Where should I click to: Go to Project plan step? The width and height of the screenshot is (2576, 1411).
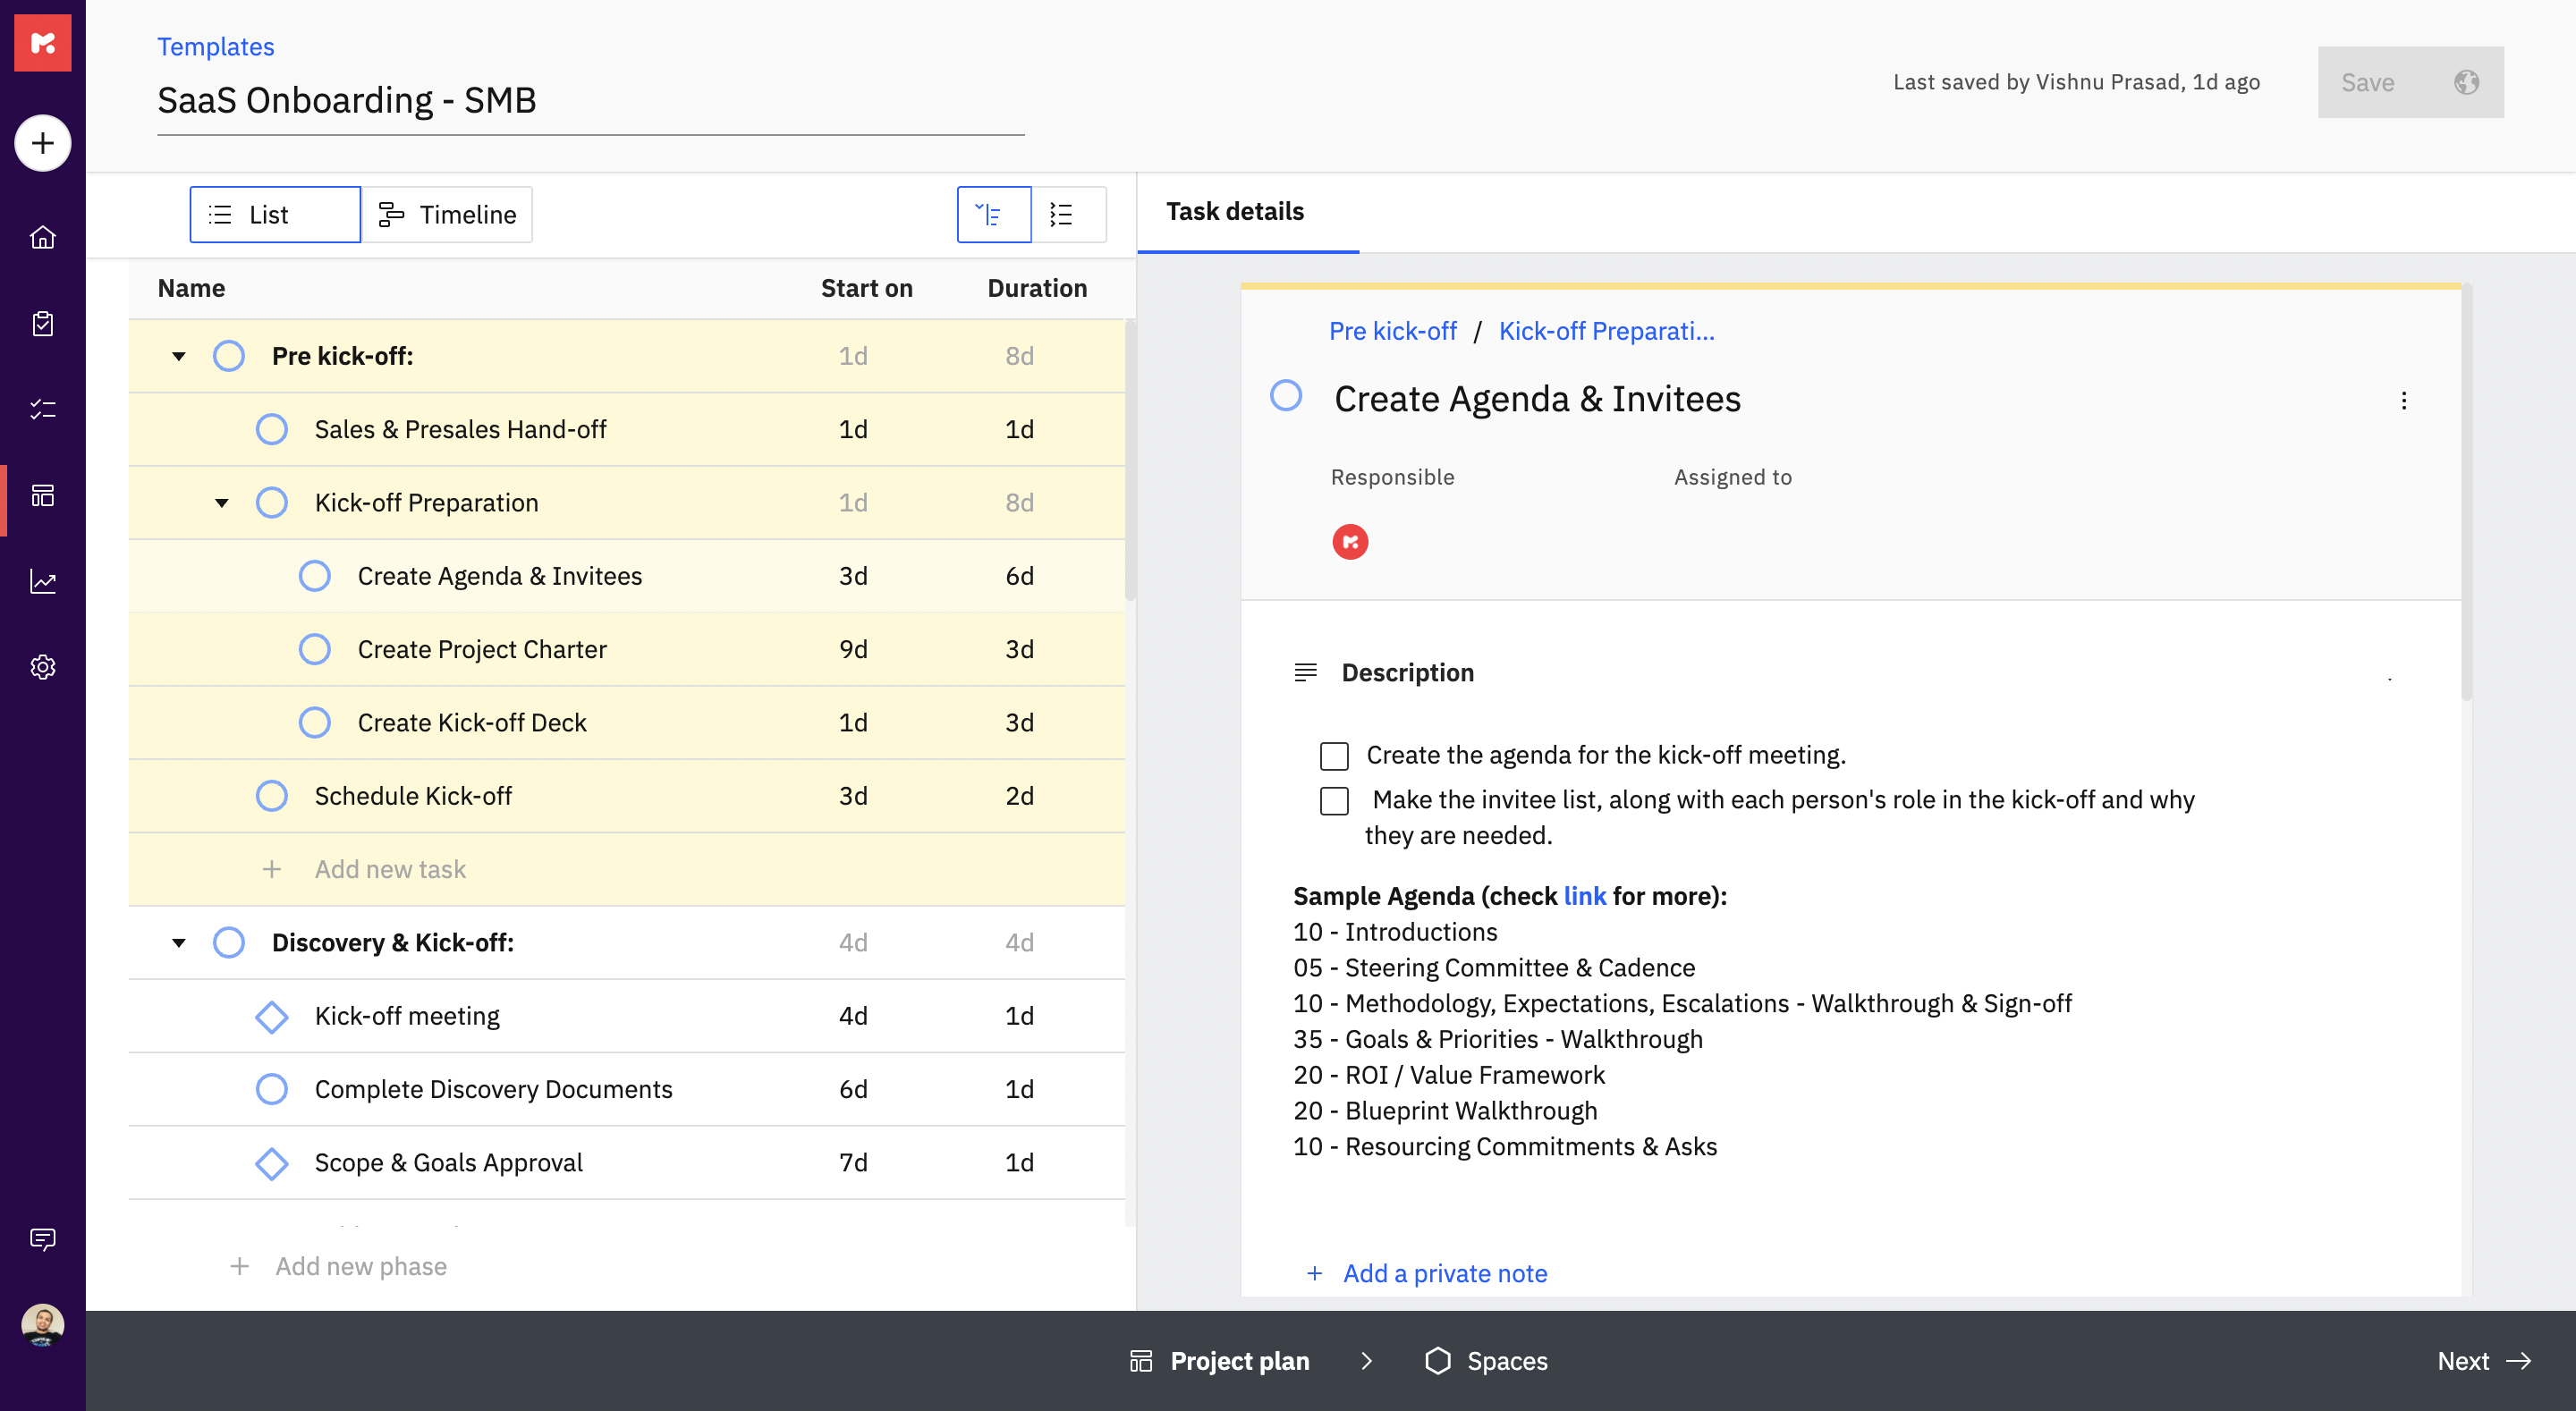click(1219, 1361)
